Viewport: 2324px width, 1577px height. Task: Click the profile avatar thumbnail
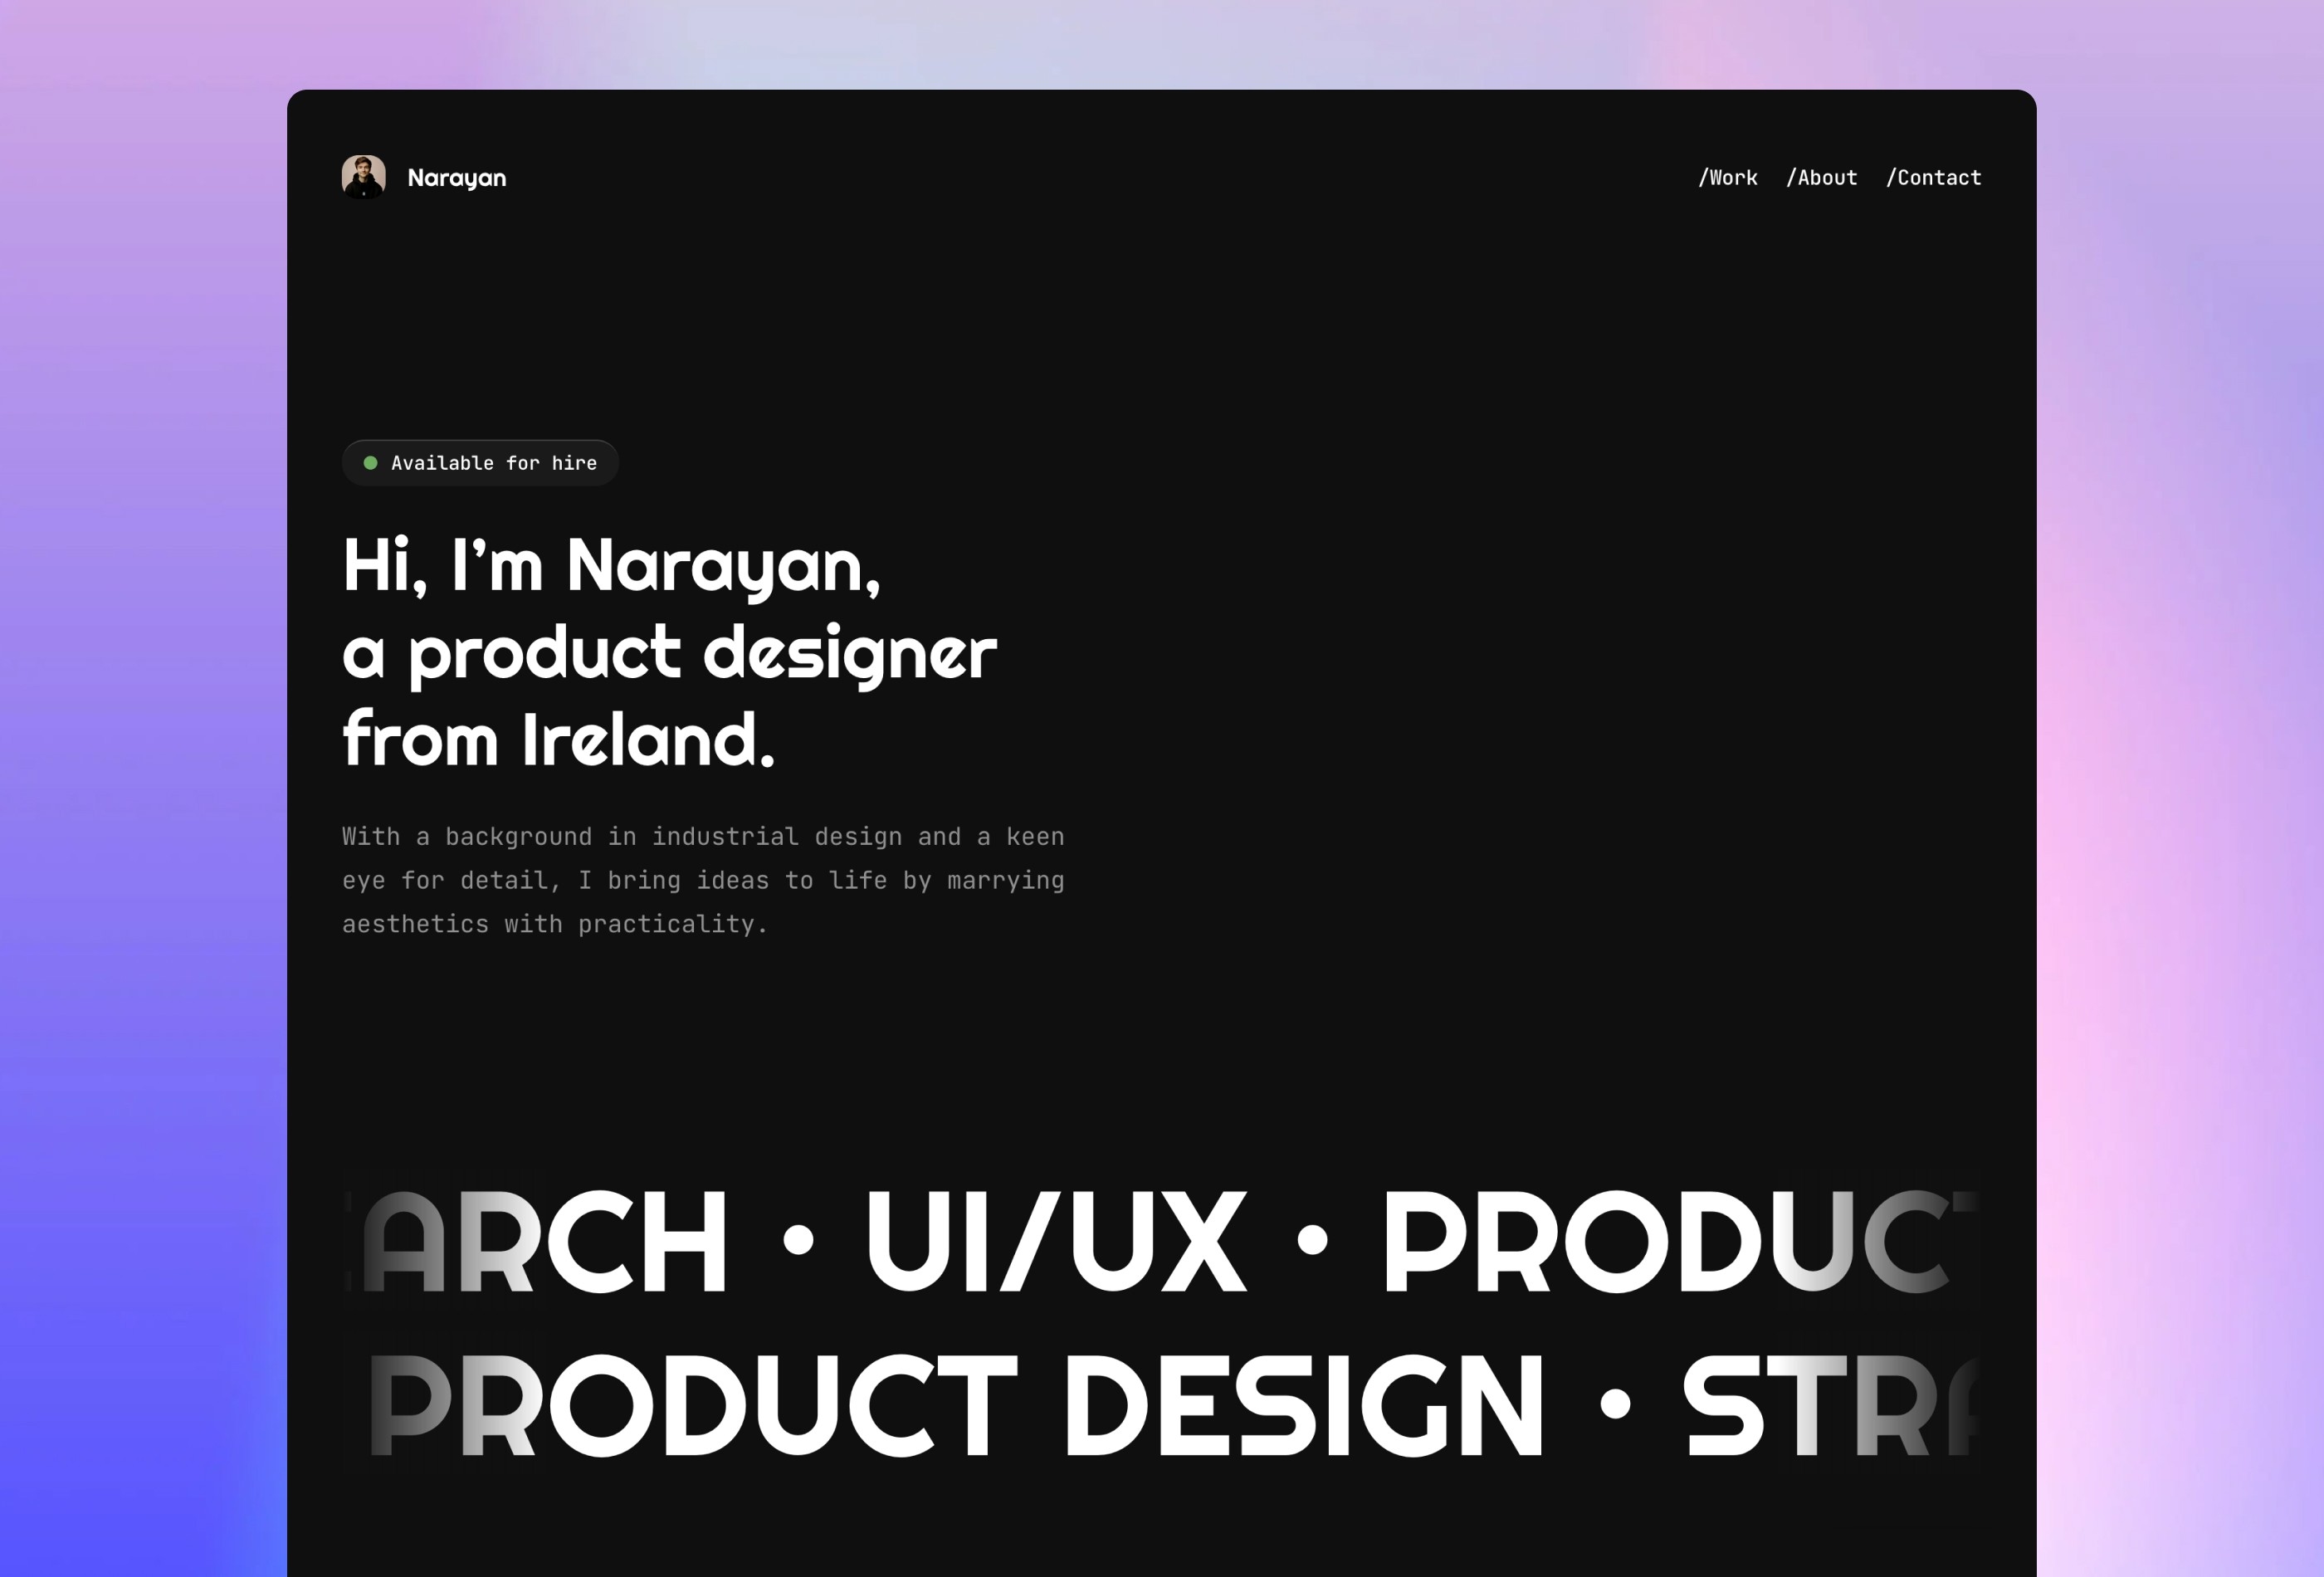[363, 176]
